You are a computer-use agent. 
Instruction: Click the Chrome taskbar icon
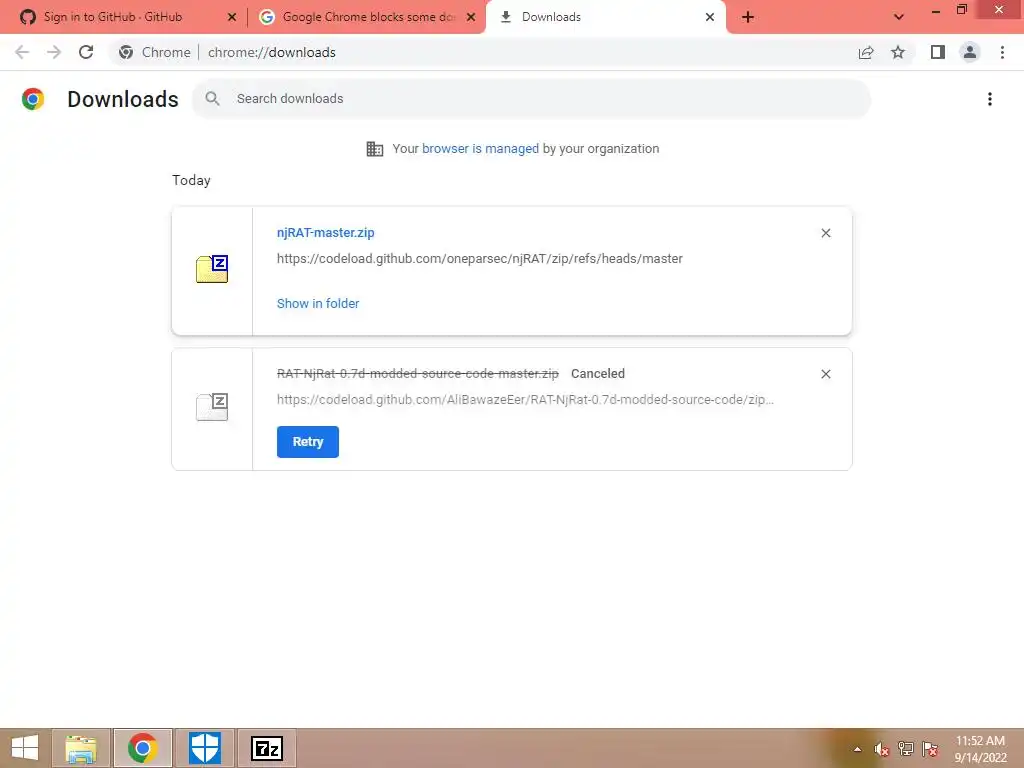tap(142, 748)
